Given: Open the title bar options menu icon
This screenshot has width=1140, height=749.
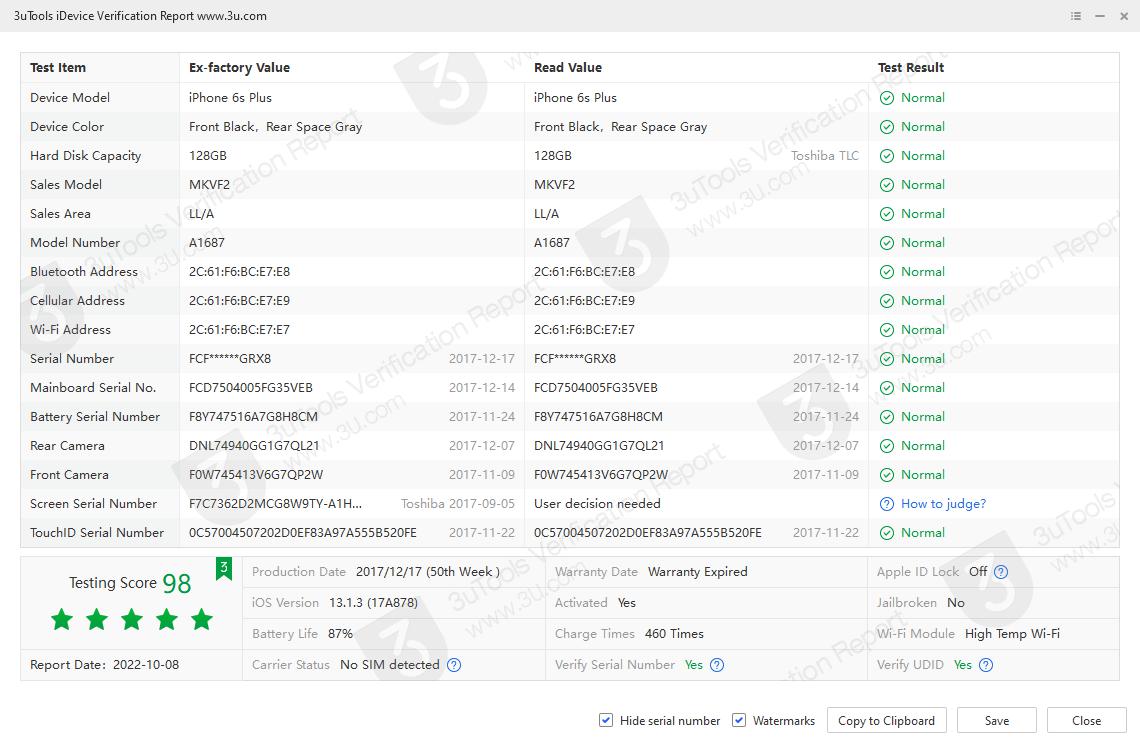Looking at the screenshot, I should tap(1076, 16).
